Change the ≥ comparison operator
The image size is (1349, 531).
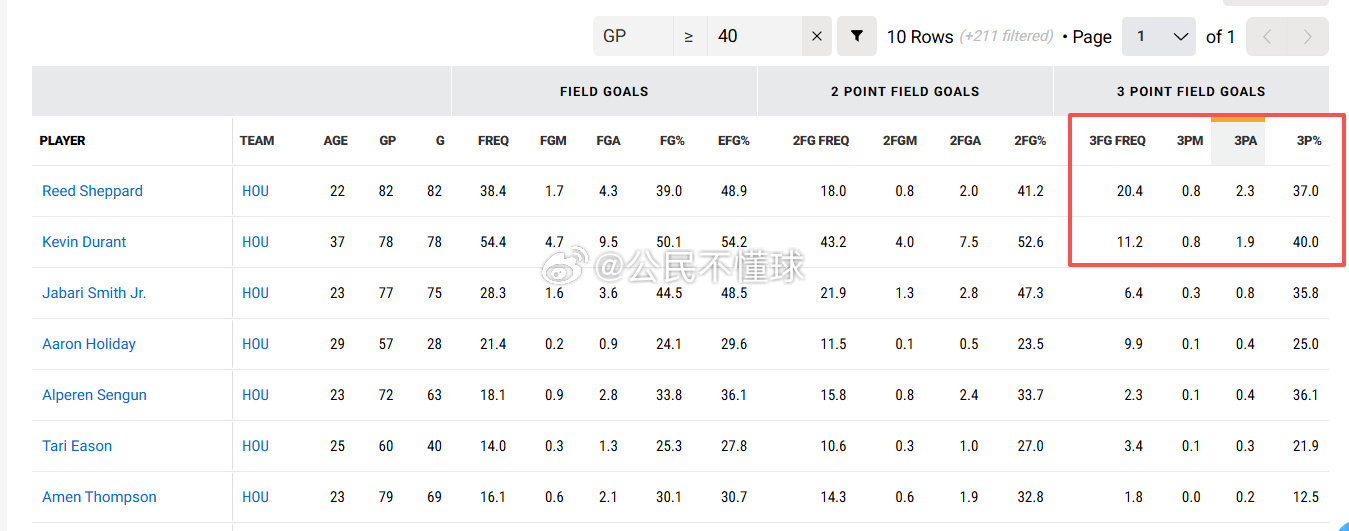[689, 36]
